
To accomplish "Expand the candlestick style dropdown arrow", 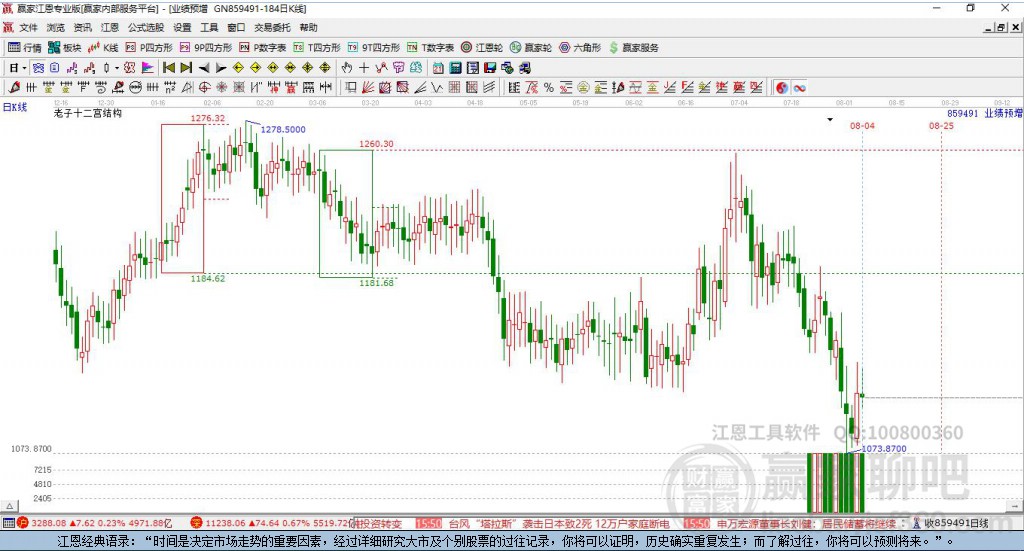I will coord(117,68).
